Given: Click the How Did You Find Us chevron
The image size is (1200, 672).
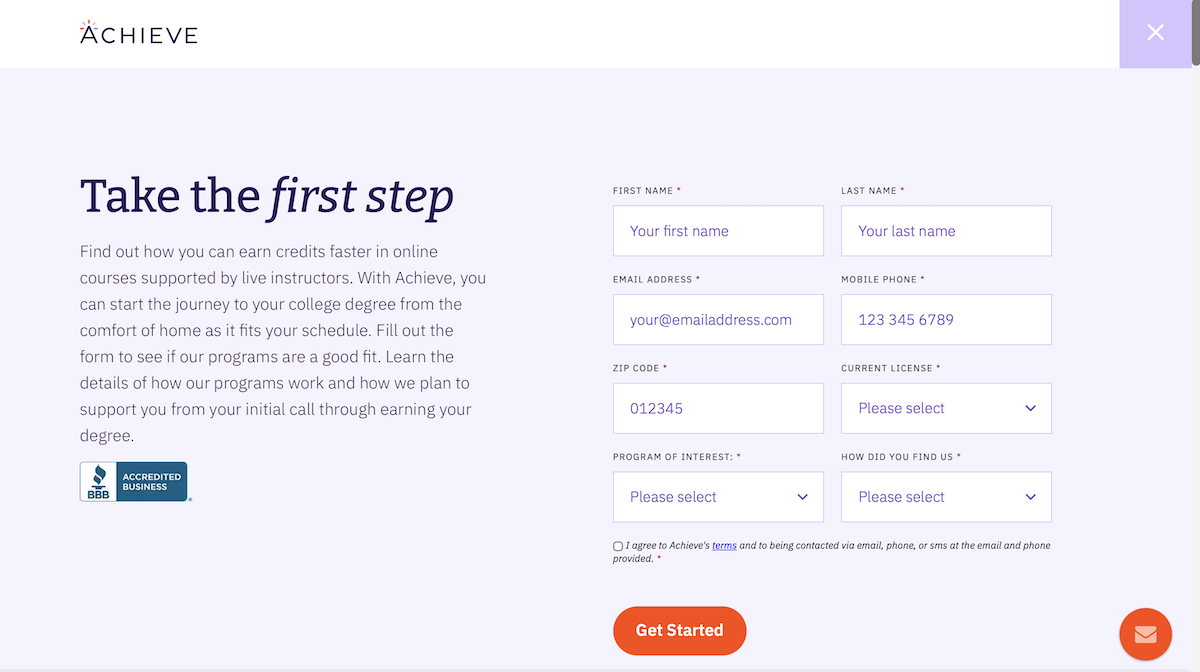Looking at the screenshot, I should coord(1031,497).
